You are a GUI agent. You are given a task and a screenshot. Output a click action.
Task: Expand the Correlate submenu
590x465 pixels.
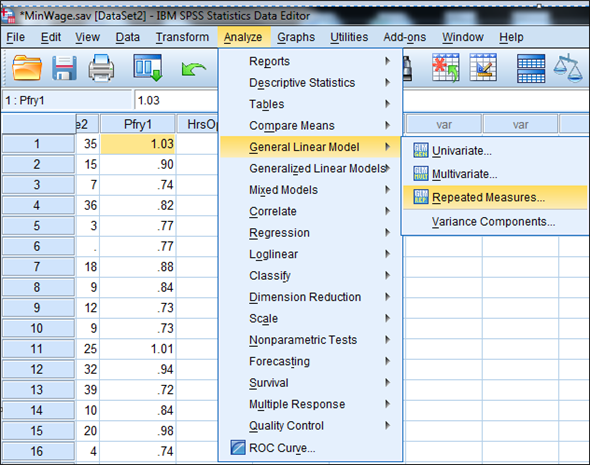tap(311, 211)
